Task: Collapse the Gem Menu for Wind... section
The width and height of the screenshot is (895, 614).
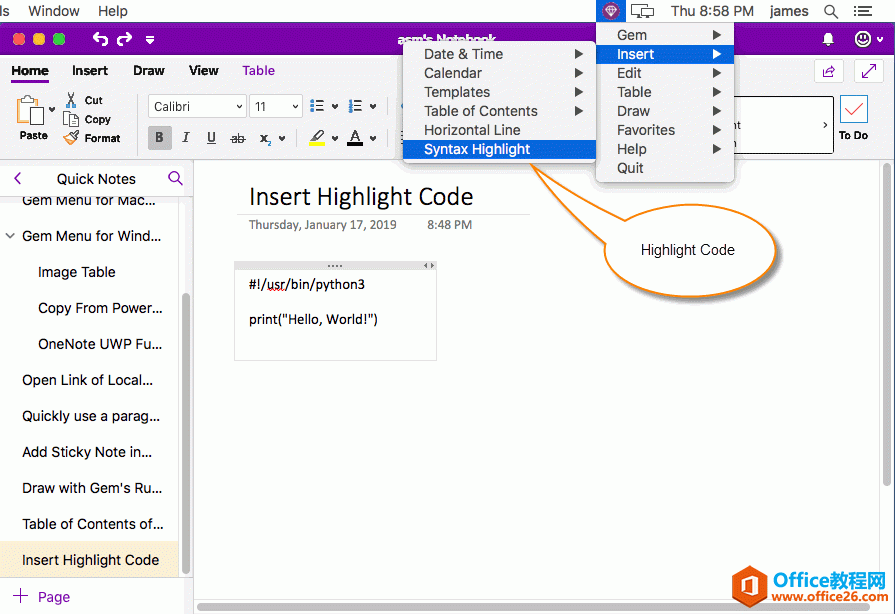Action: point(10,237)
